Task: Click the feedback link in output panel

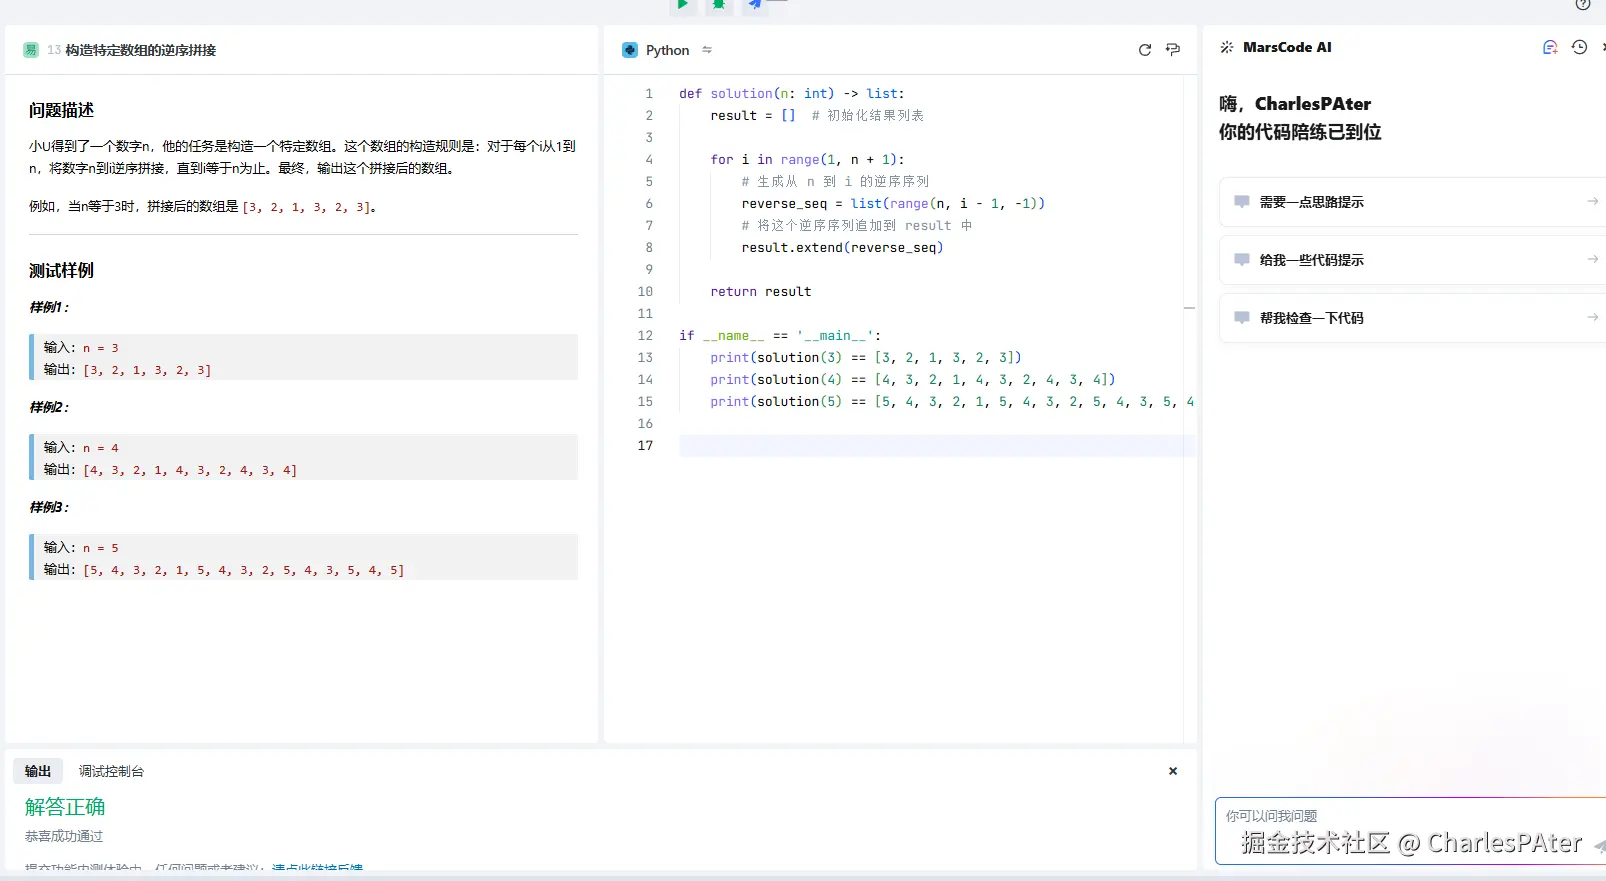Action: (317, 867)
